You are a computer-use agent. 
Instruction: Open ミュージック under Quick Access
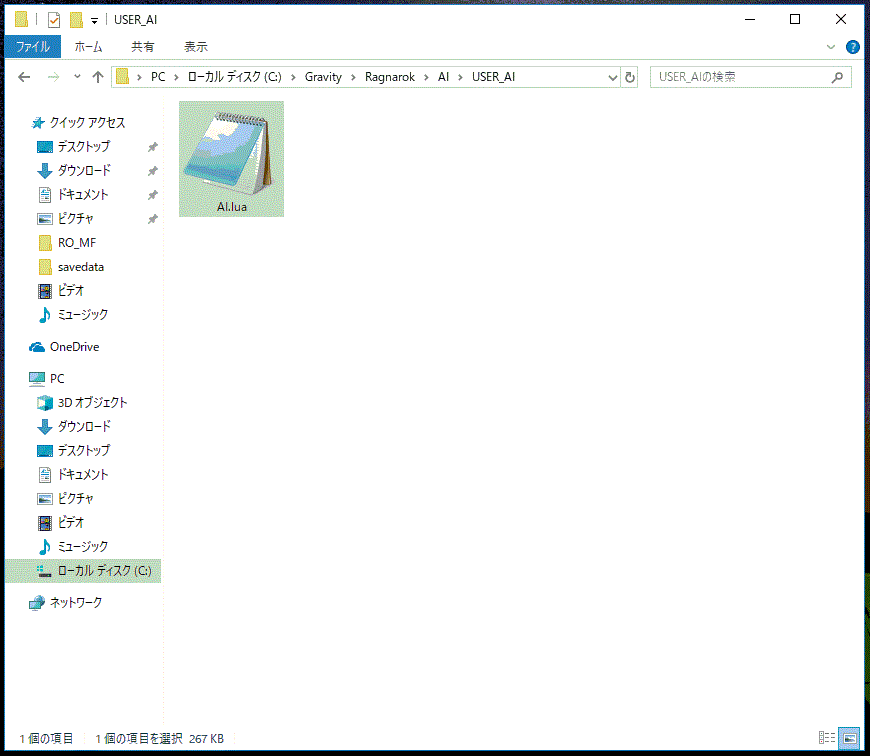(83, 314)
